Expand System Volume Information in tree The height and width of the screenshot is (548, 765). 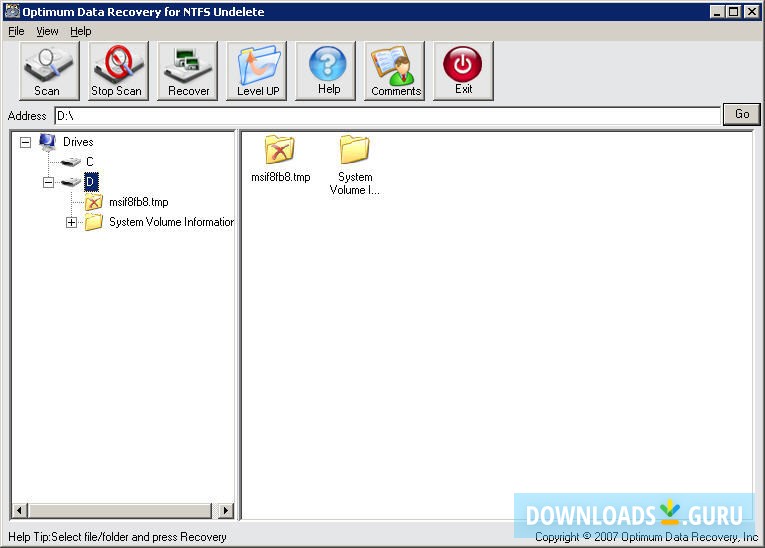tap(71, 223)
